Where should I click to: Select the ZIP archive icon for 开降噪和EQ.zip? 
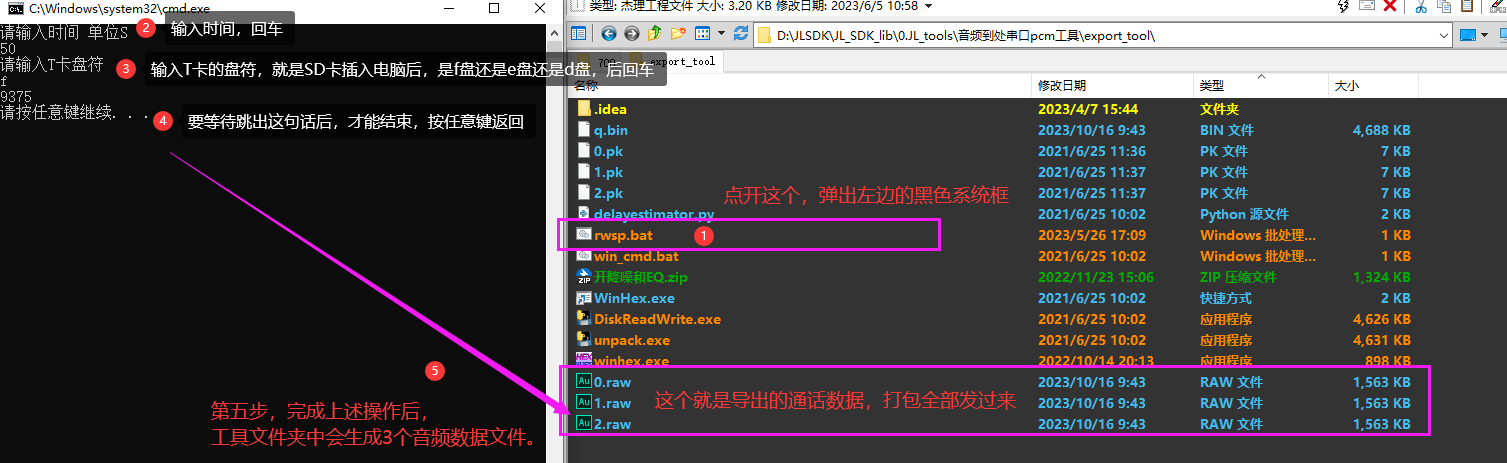coord(585,276)
